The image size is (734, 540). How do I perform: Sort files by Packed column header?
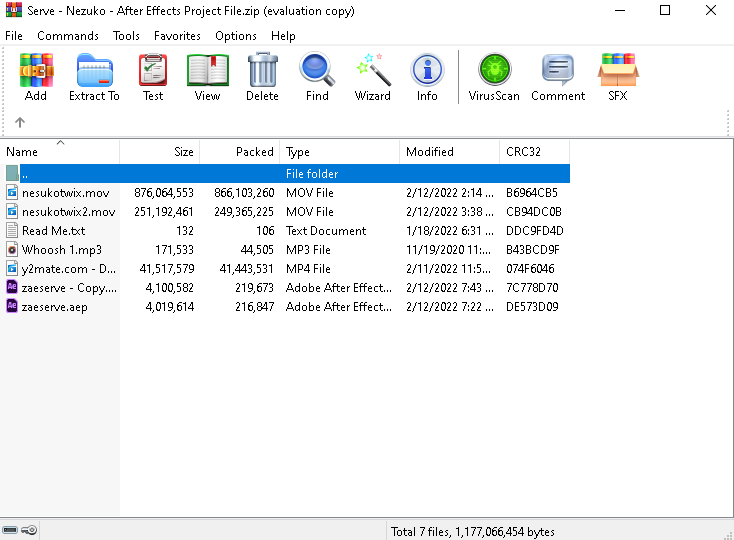[x=240, y=152]
